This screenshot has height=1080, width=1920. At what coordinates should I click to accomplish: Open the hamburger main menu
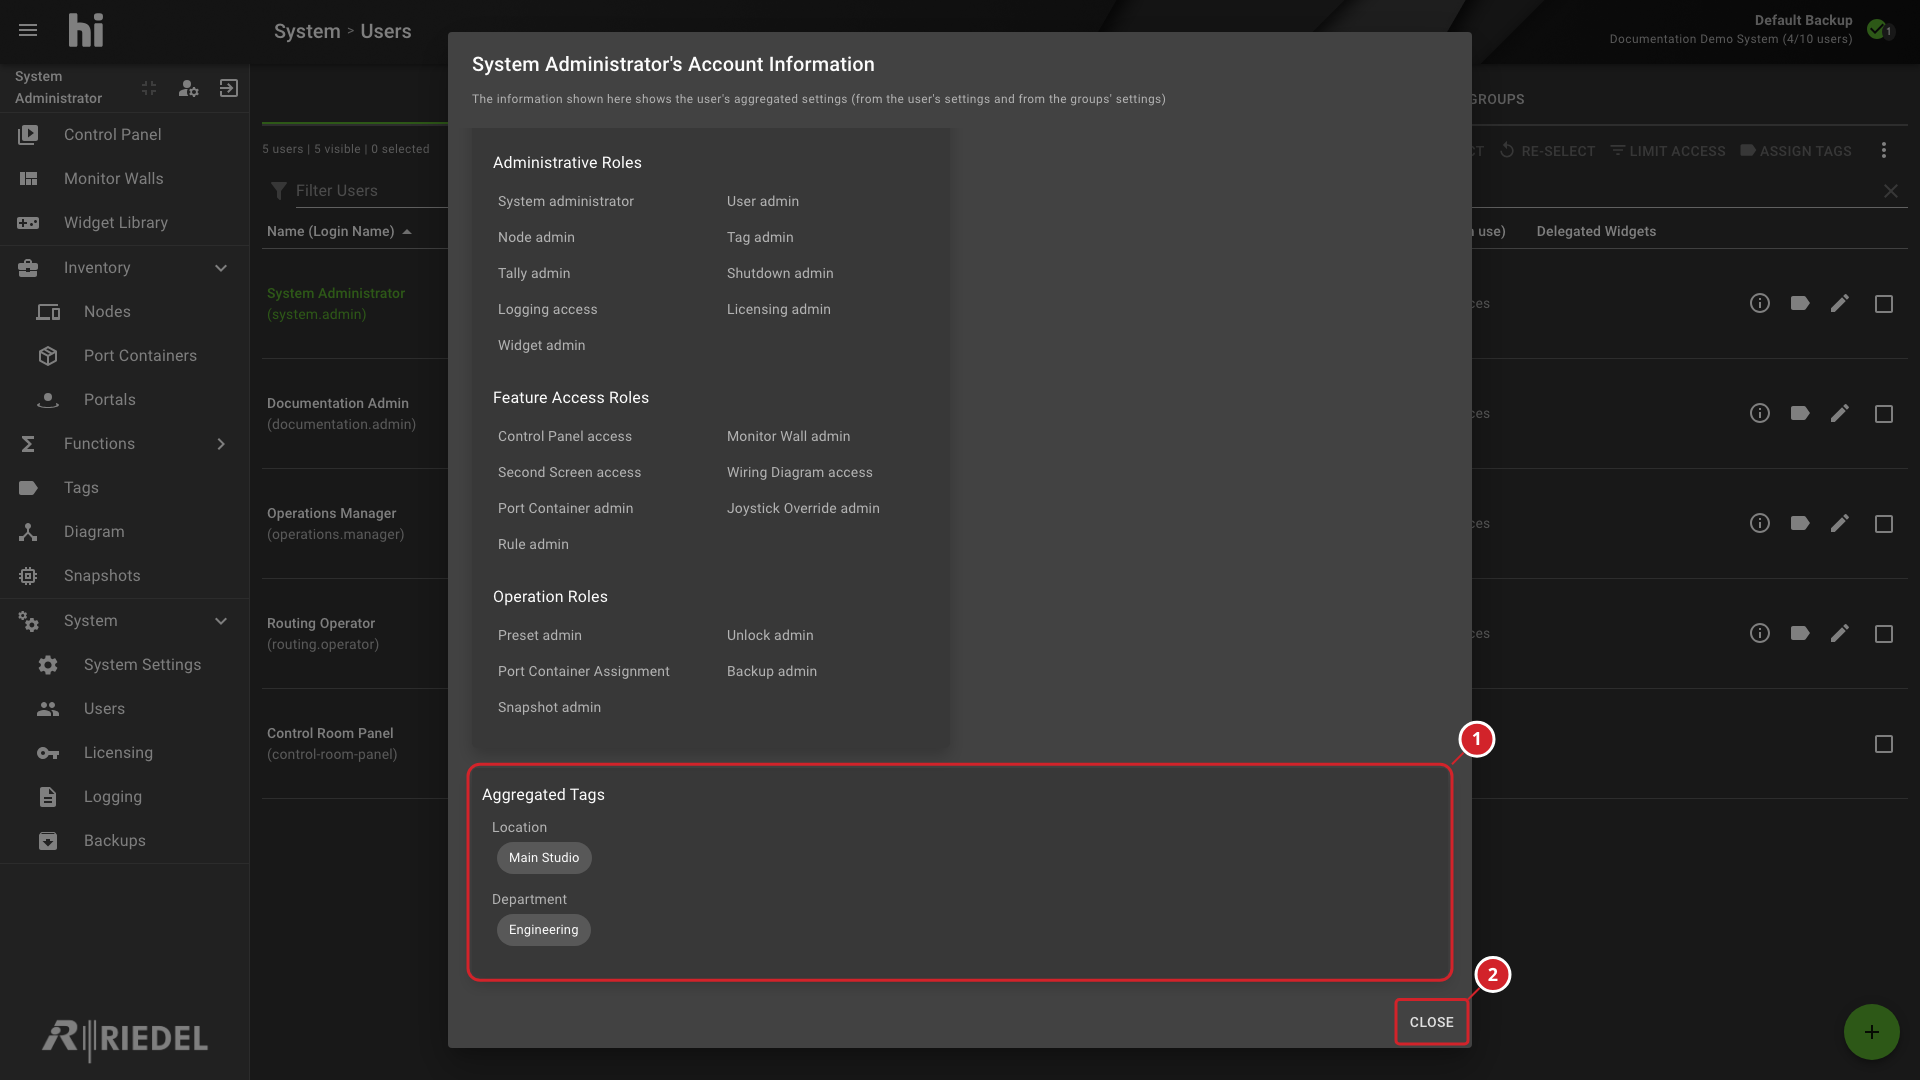click(28, 30)
